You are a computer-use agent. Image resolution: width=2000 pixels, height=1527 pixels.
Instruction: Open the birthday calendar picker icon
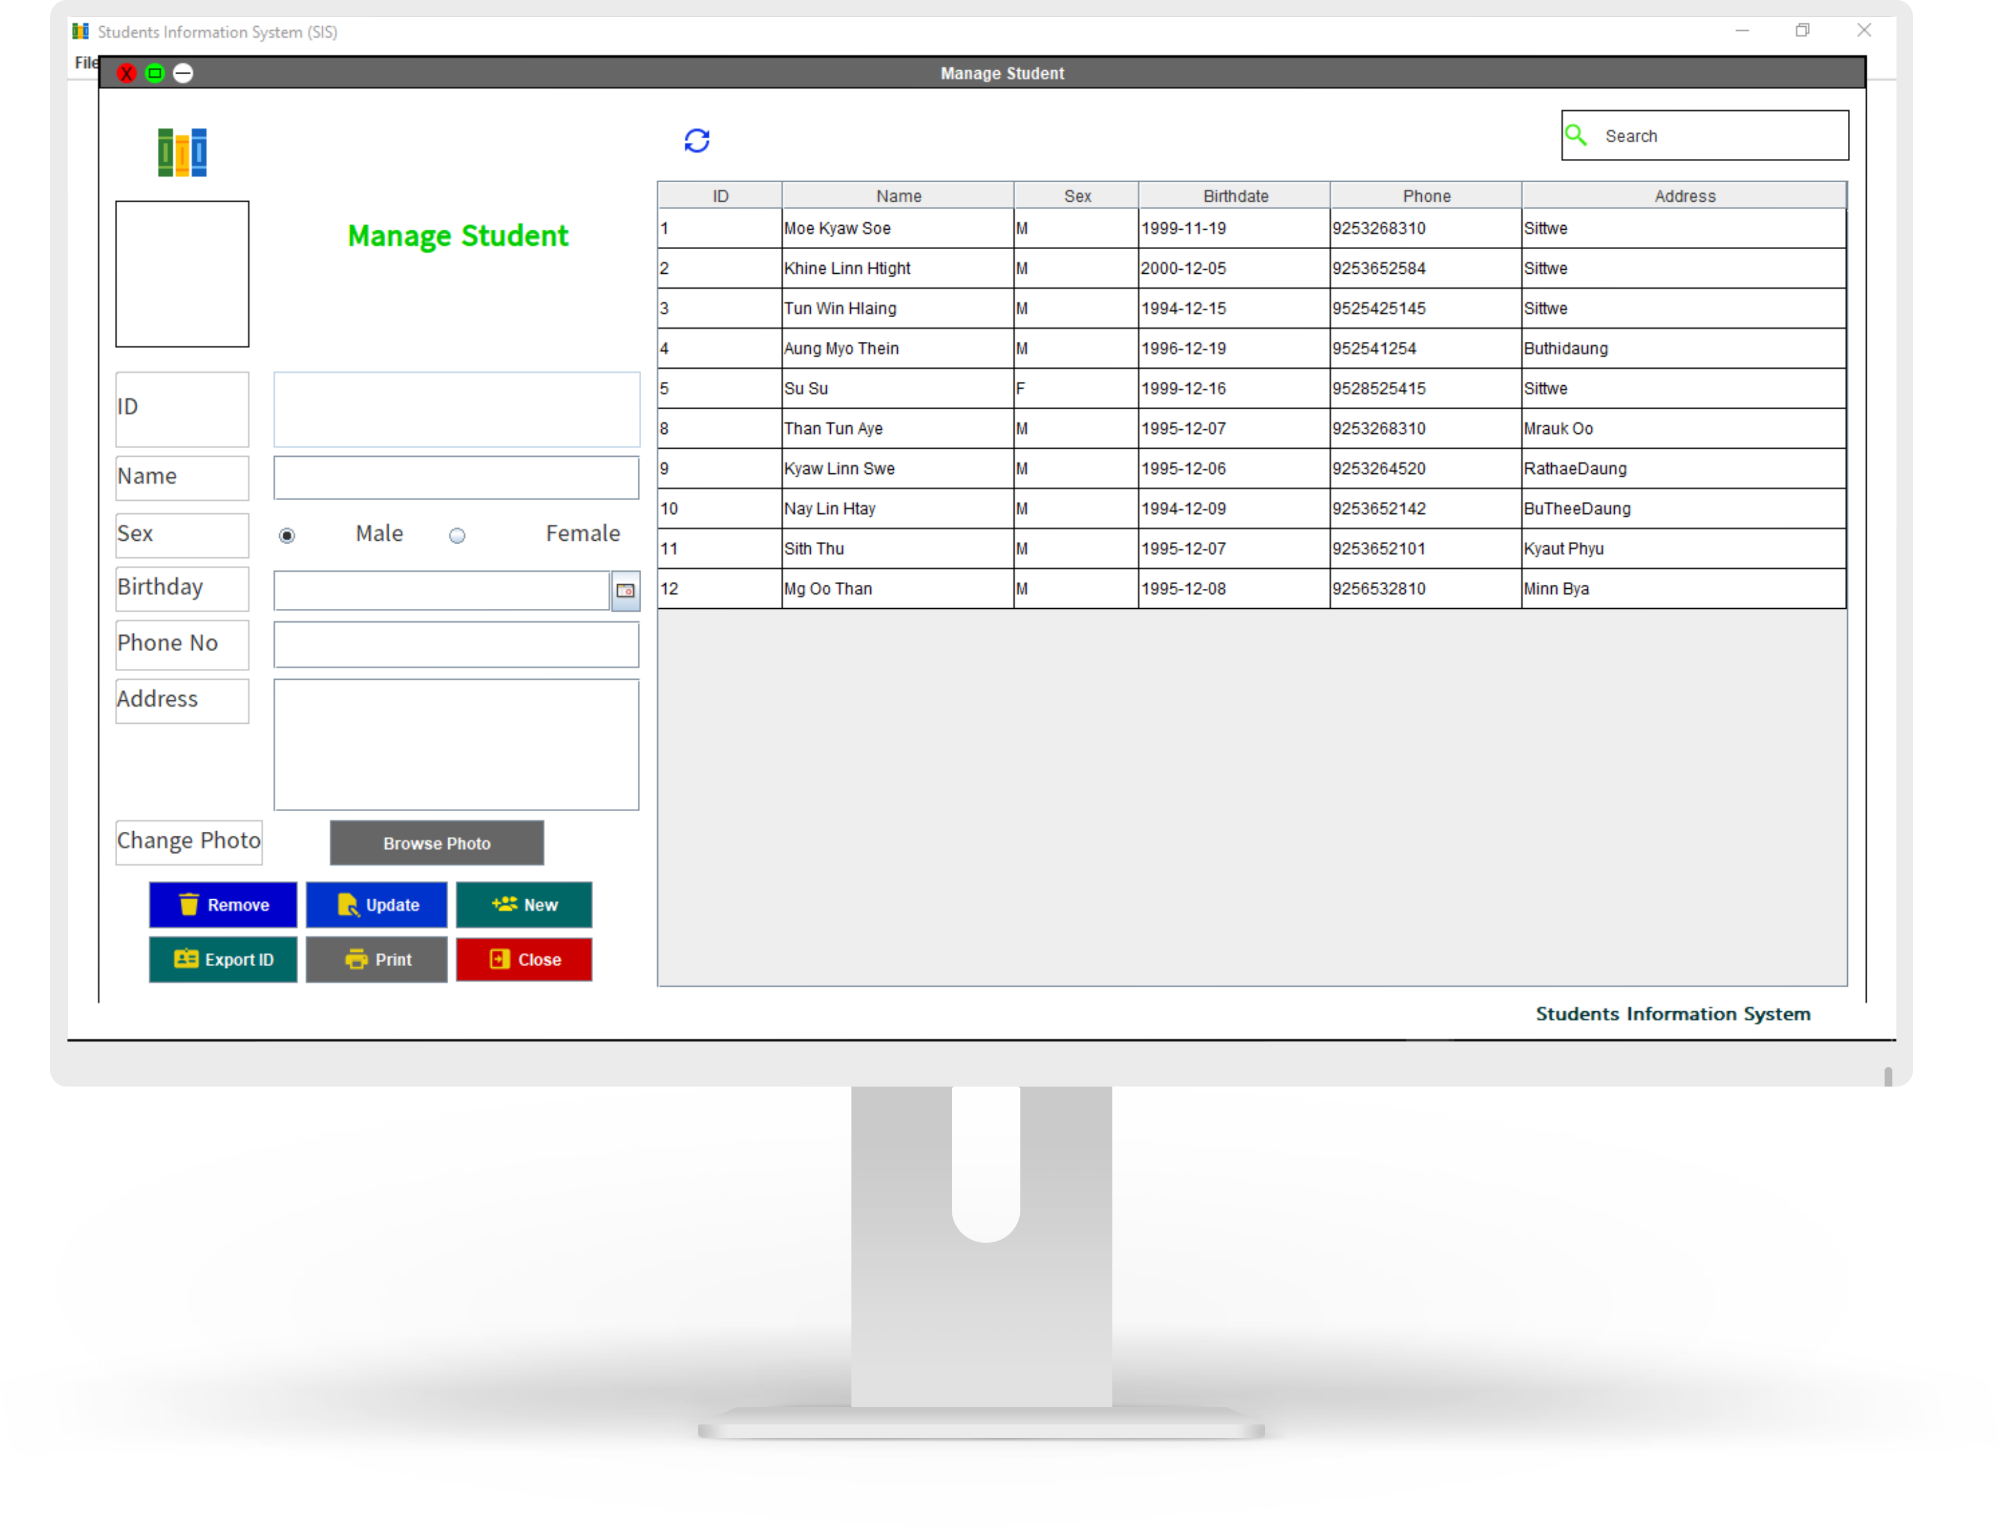pos(625,591)
